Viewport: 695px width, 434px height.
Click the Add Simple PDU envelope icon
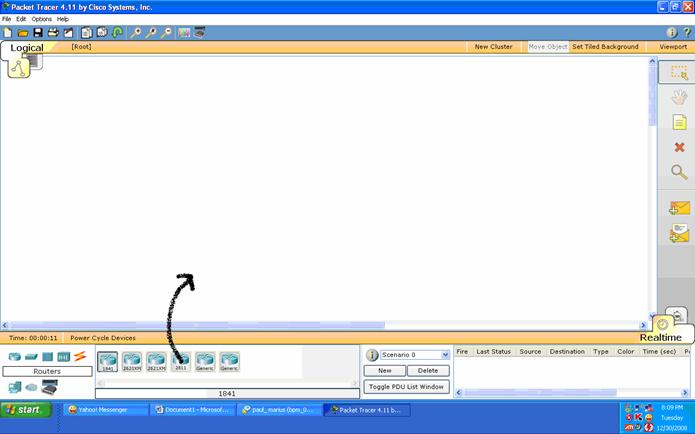click(x=679, y=208)
